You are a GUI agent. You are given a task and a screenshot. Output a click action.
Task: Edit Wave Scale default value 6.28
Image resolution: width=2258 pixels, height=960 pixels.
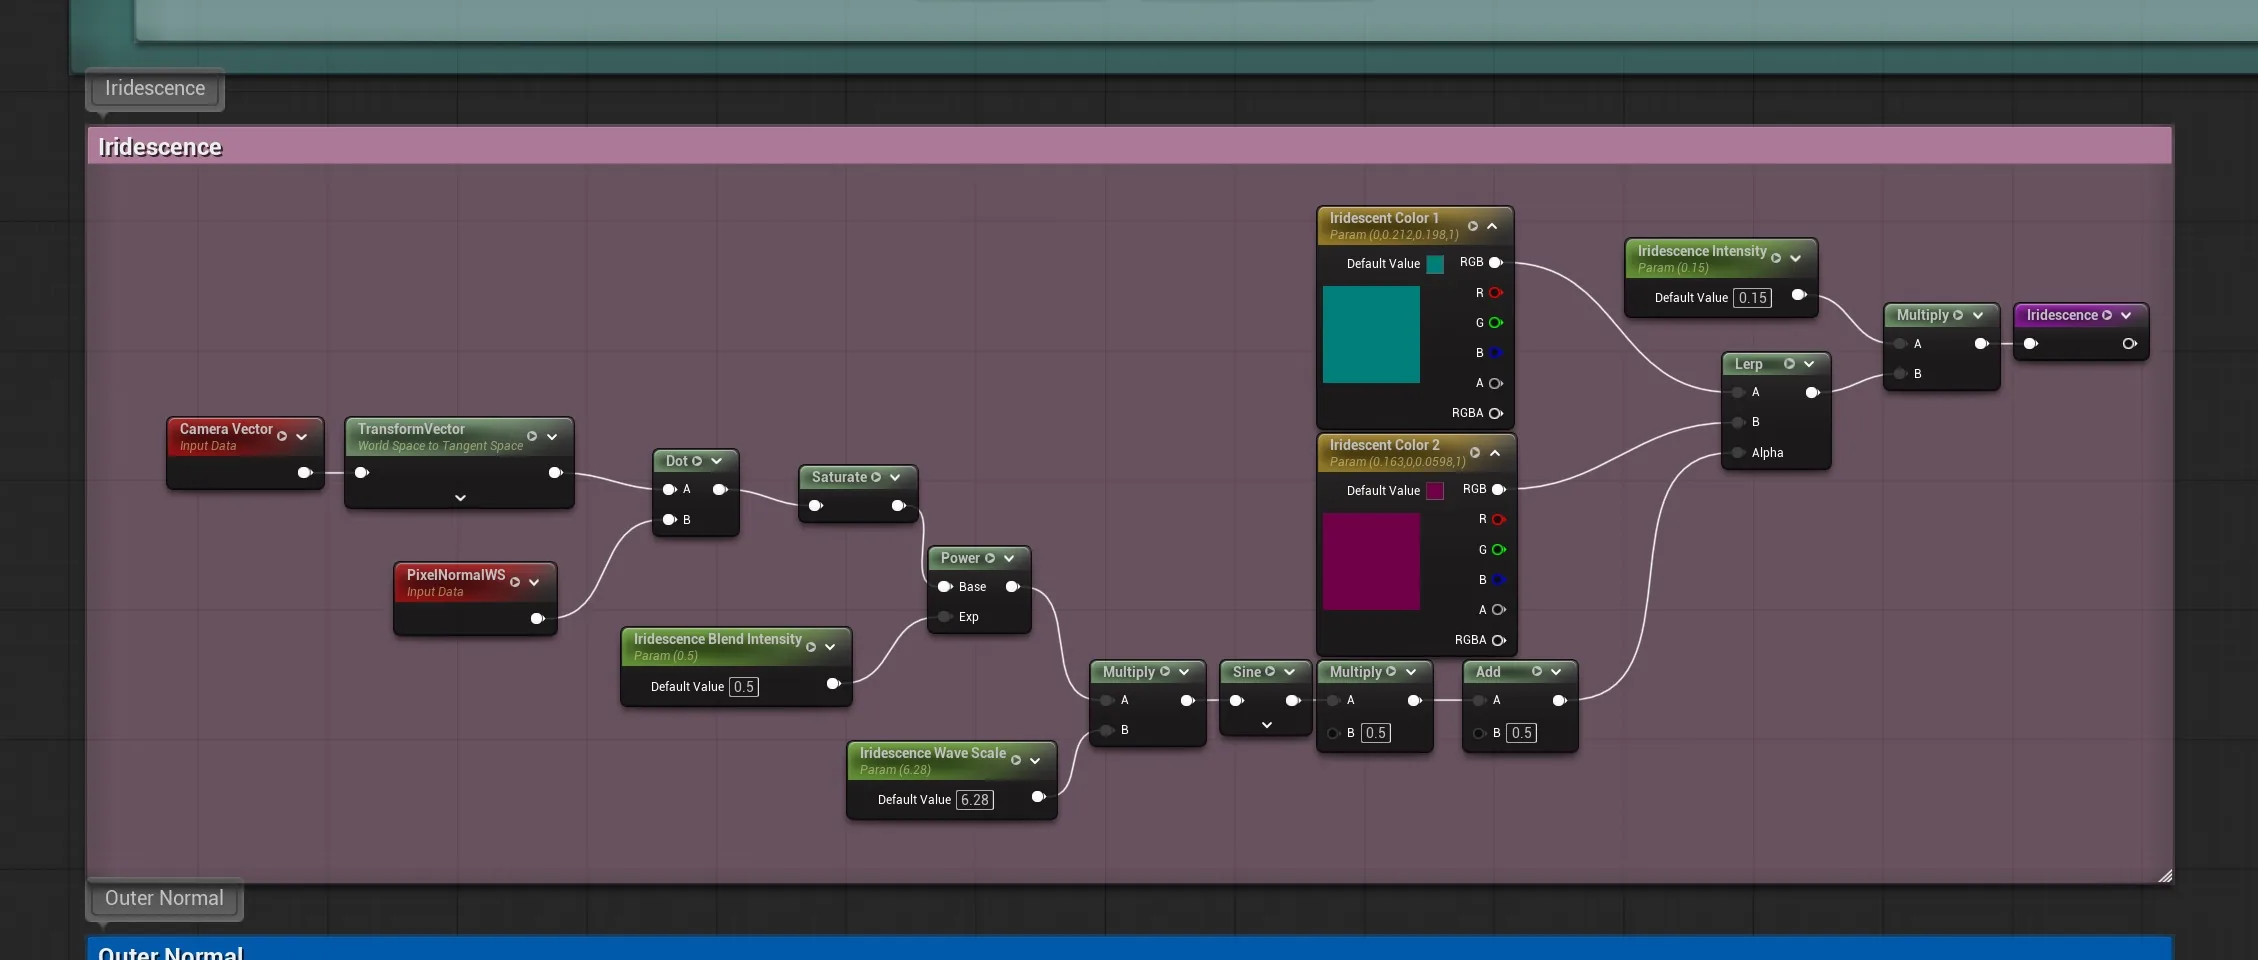tap(975, 799)
